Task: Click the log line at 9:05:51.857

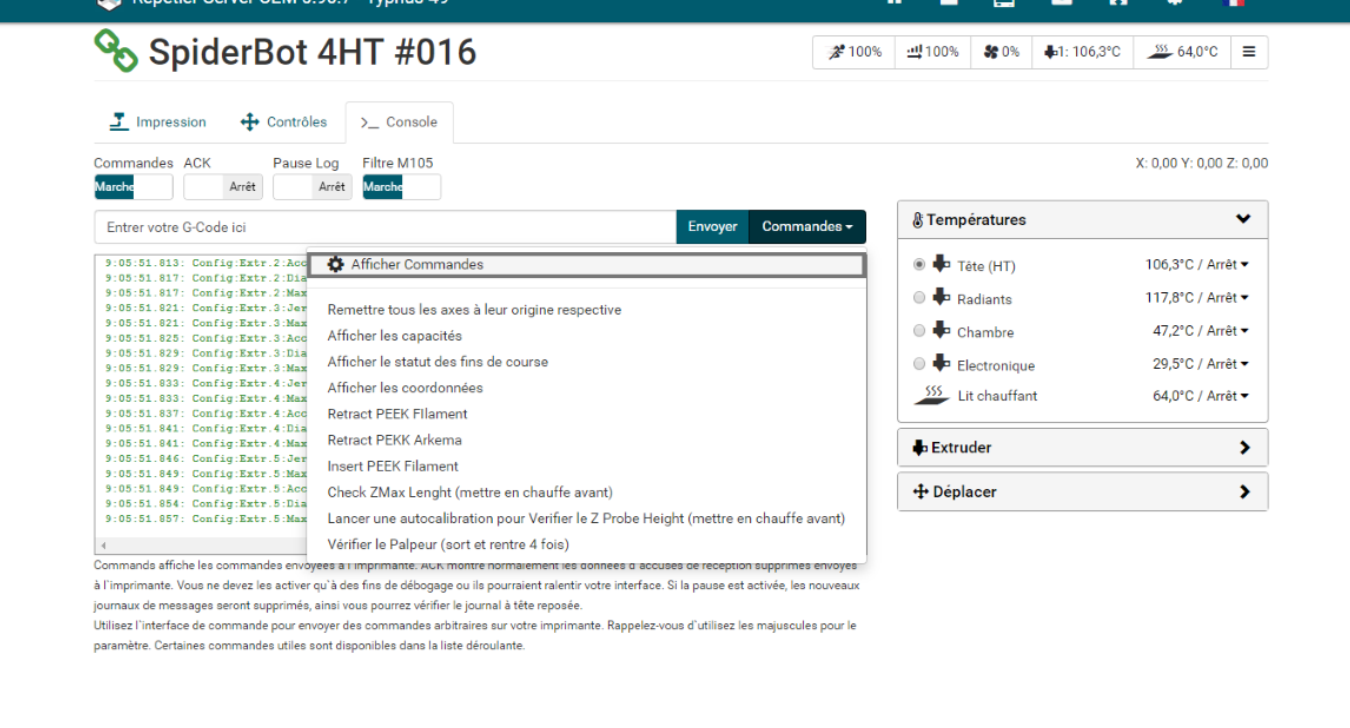Action: click(x=206, y=519)
